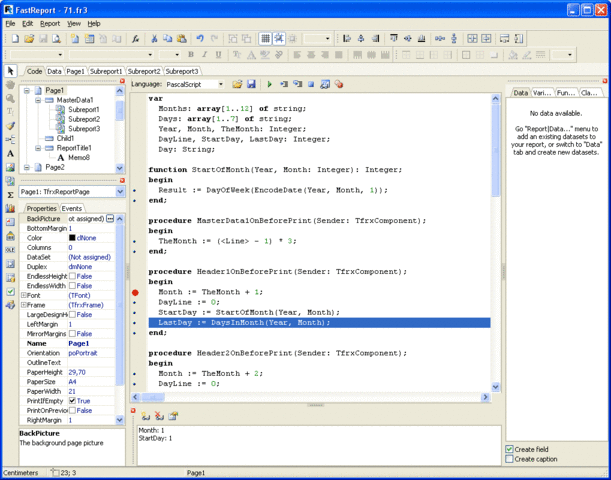Click the green Run script icon
Viewport: 611px width, 480px height.
point(270,85)
